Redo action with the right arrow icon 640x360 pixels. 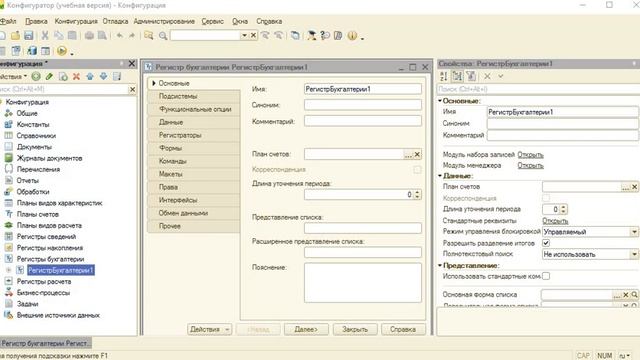coord(132,36)
